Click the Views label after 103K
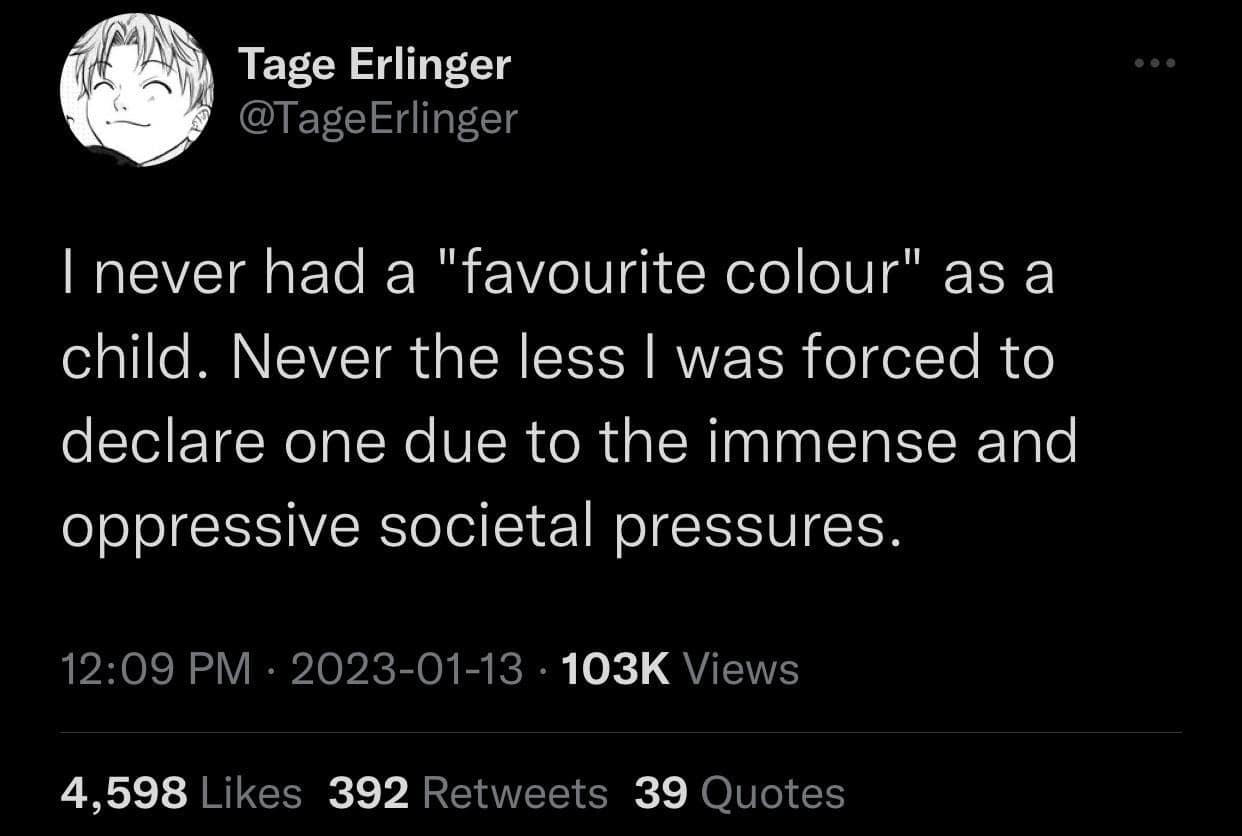This screenshot has width=1242, height=836. point(742,668)
